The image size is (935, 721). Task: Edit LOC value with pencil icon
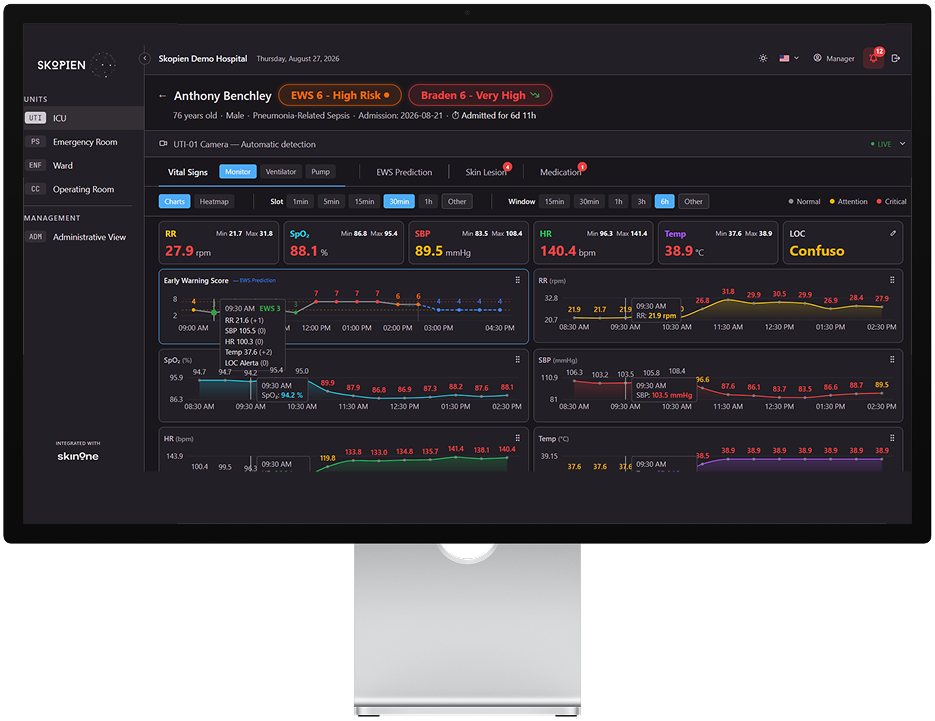pos(893,234)
